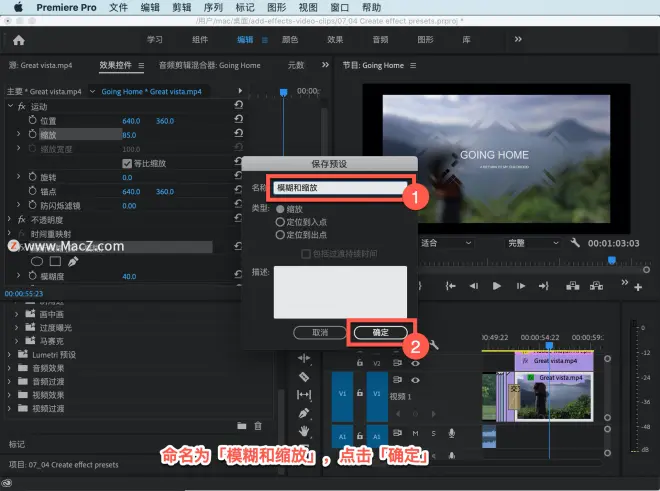This screenshot has width=660, height=491.
Task: Create a four-point polygon mask
Action: (x=55, y=262)
